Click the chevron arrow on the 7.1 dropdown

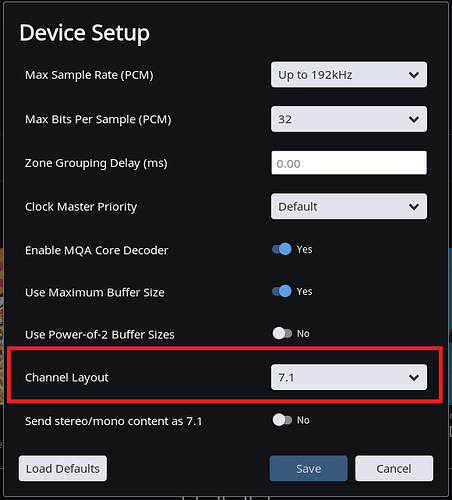414,377
